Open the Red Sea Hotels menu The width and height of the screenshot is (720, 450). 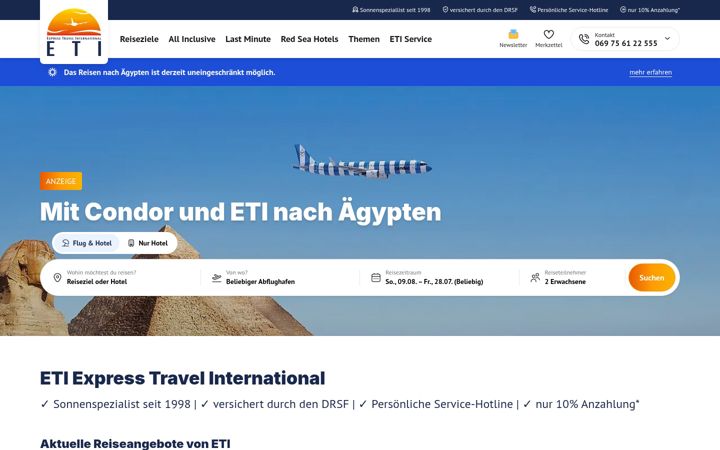(x=309, y=39)
